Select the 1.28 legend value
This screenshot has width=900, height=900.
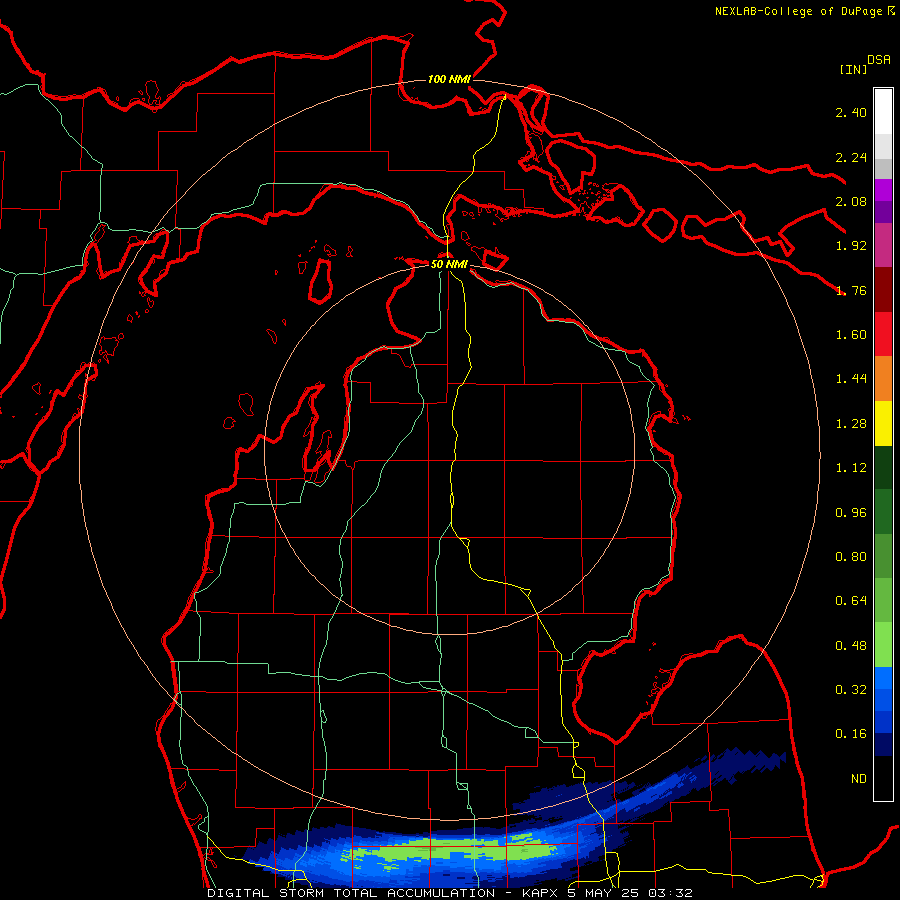tap(851, 424)
